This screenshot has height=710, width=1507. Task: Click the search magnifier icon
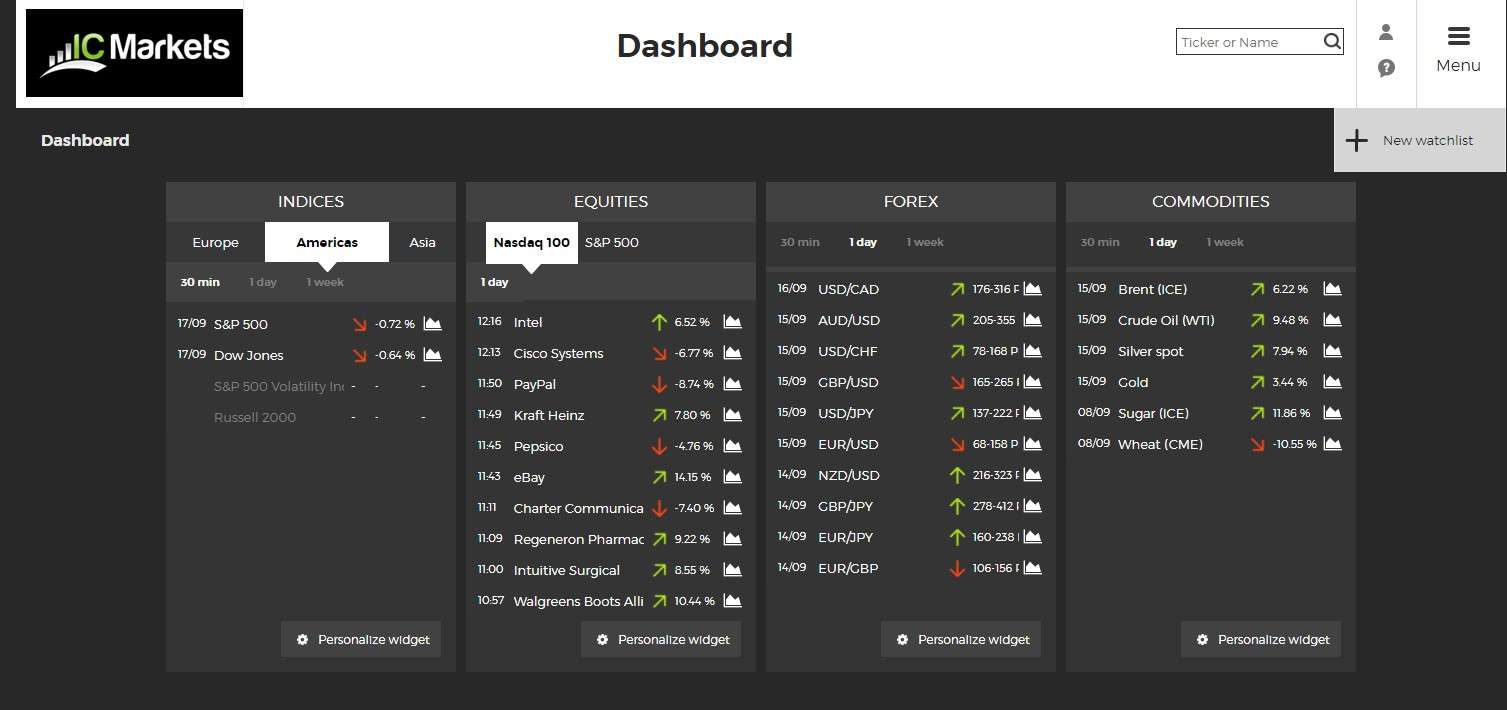(x=1332, y=42)
